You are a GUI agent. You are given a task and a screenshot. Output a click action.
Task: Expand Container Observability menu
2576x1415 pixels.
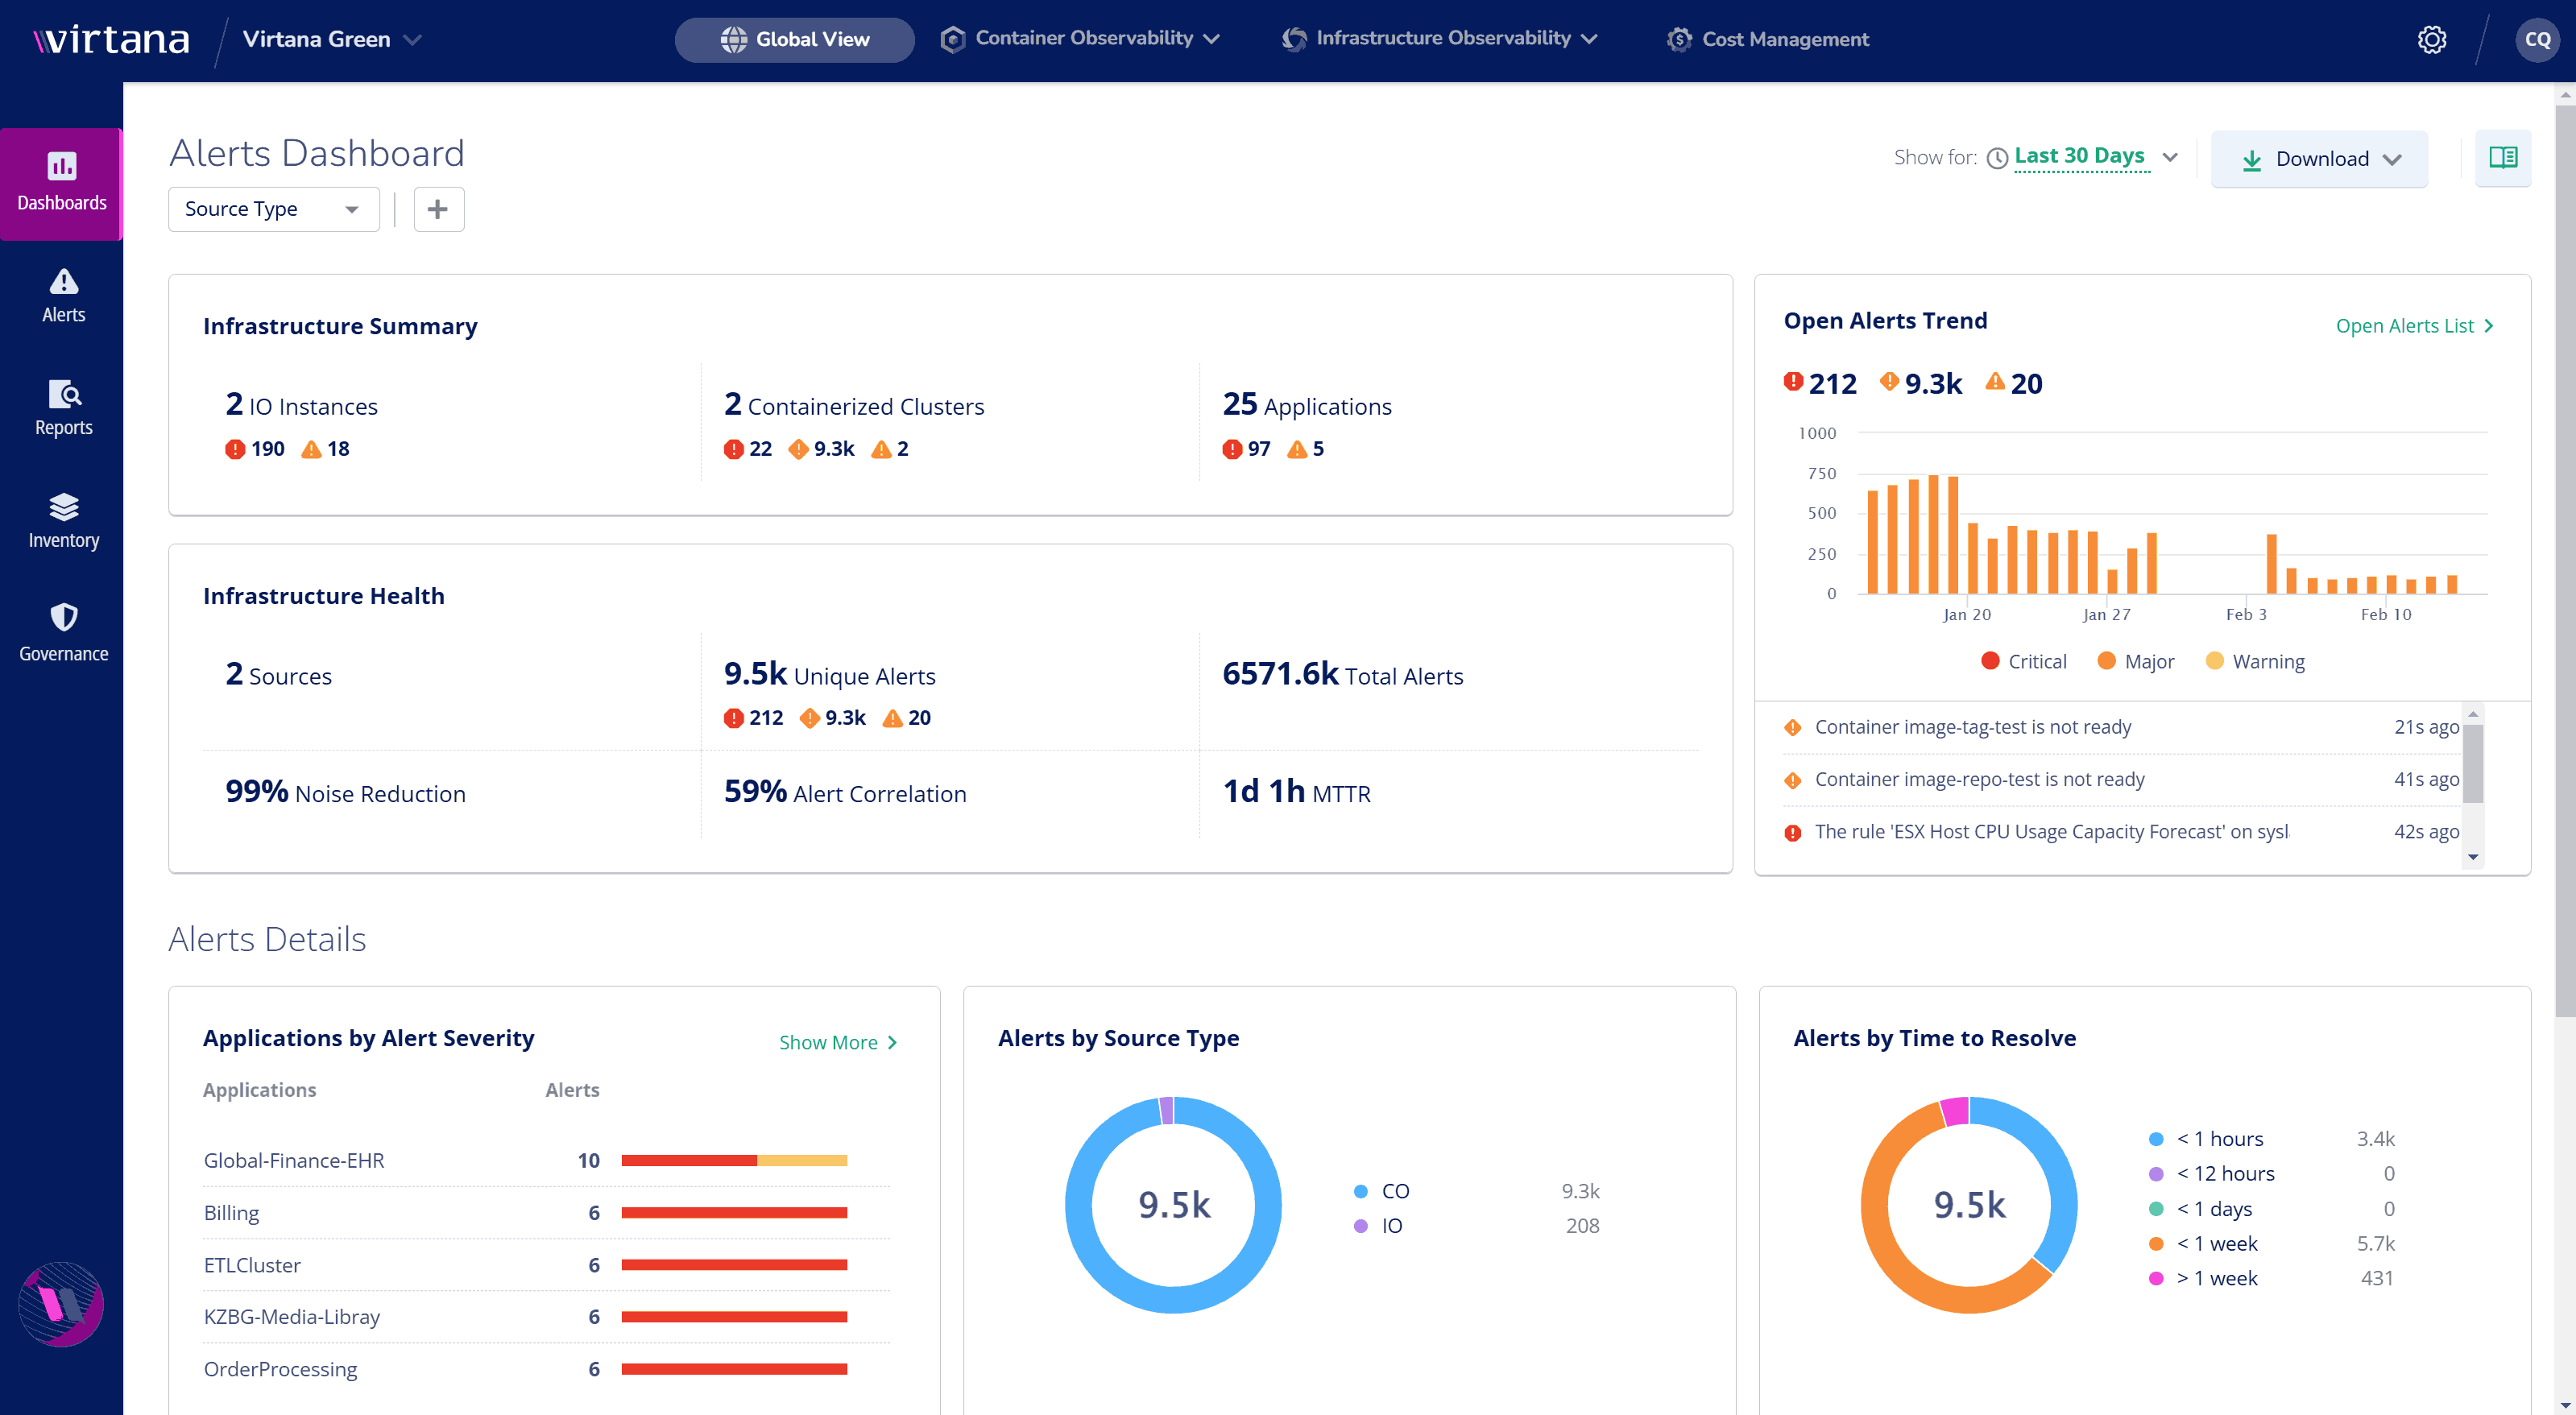coord(1080,39)
